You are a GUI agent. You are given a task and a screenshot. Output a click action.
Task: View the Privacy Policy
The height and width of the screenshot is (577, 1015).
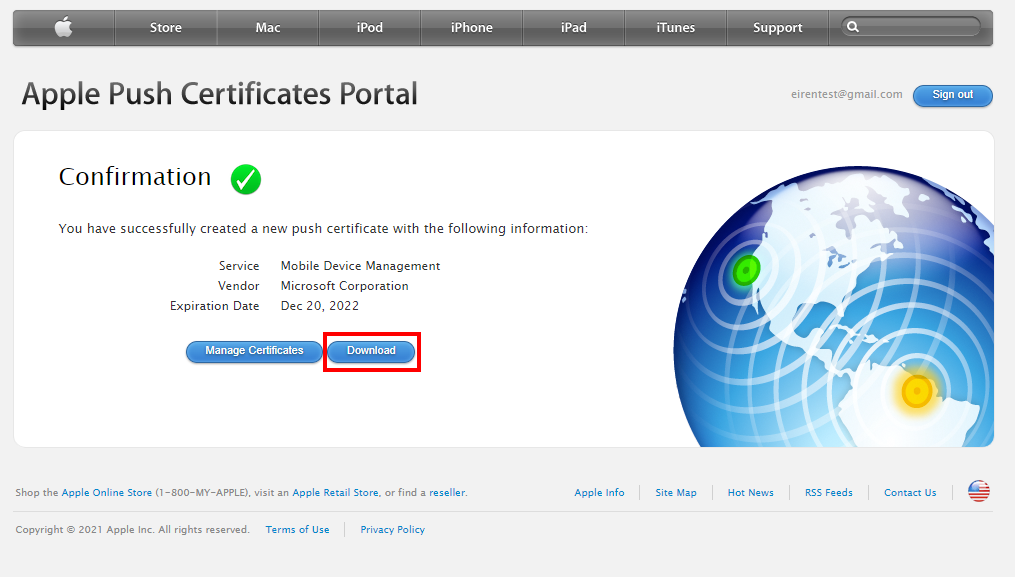392,530
